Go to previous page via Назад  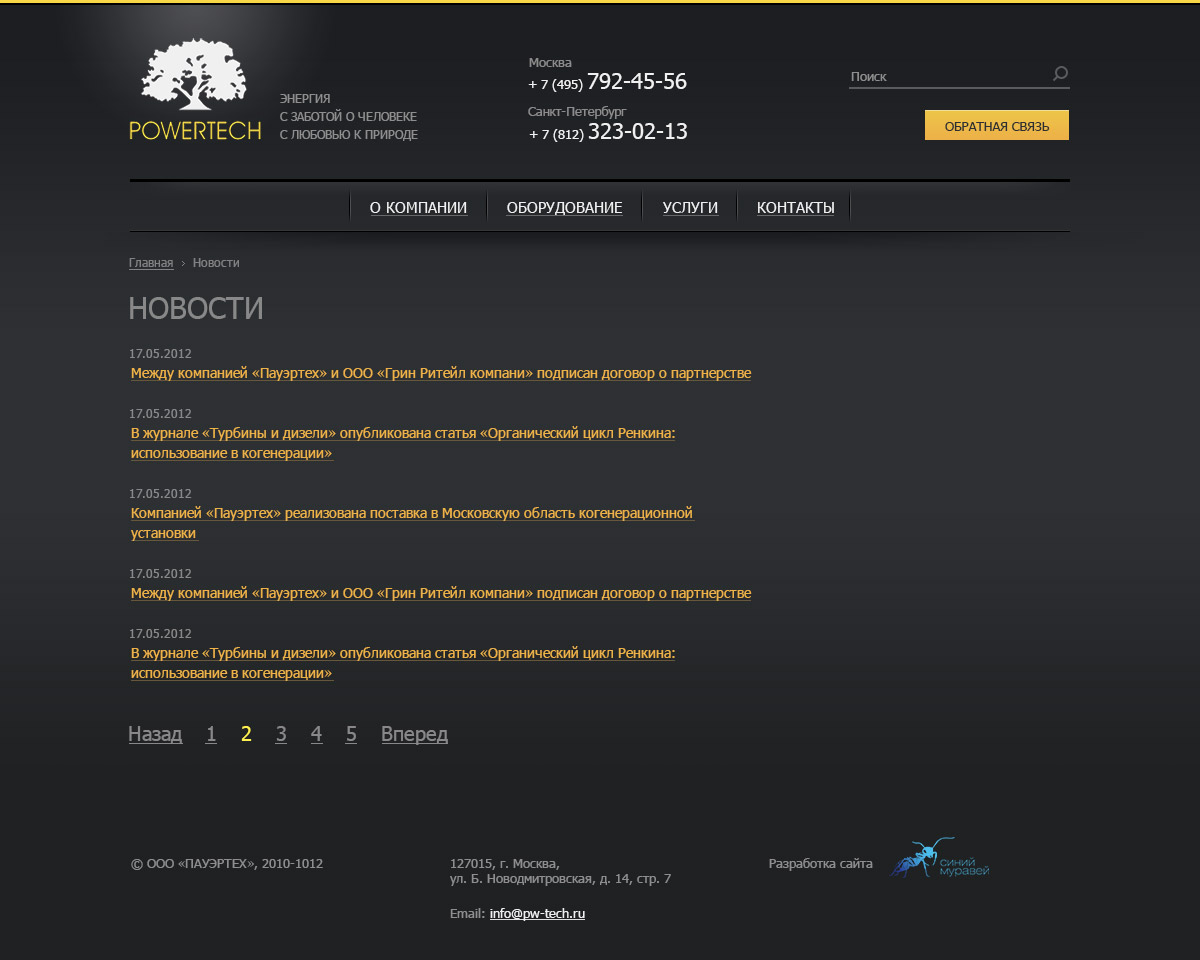(155, 734)
